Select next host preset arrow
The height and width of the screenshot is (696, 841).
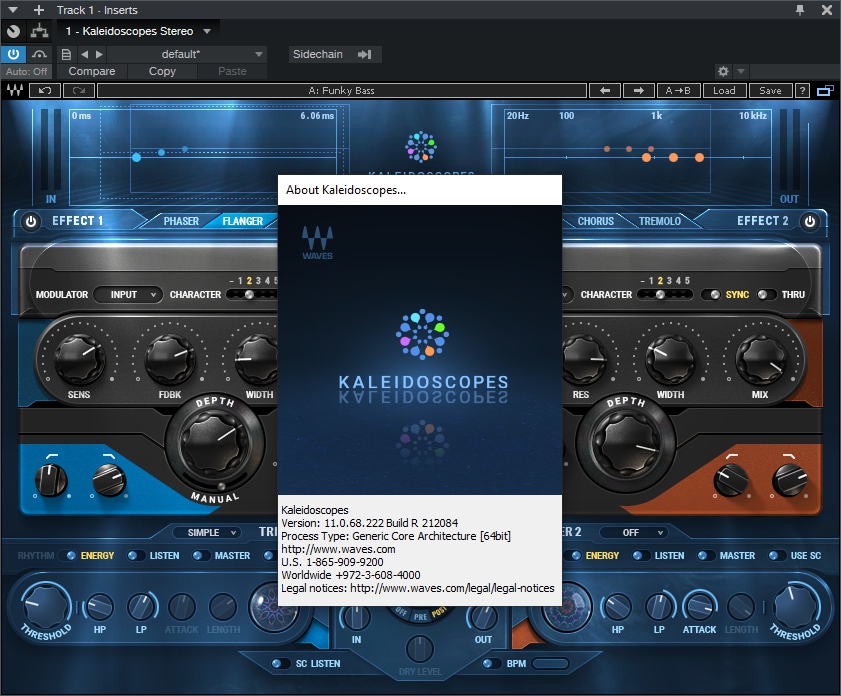coord(99,54)
